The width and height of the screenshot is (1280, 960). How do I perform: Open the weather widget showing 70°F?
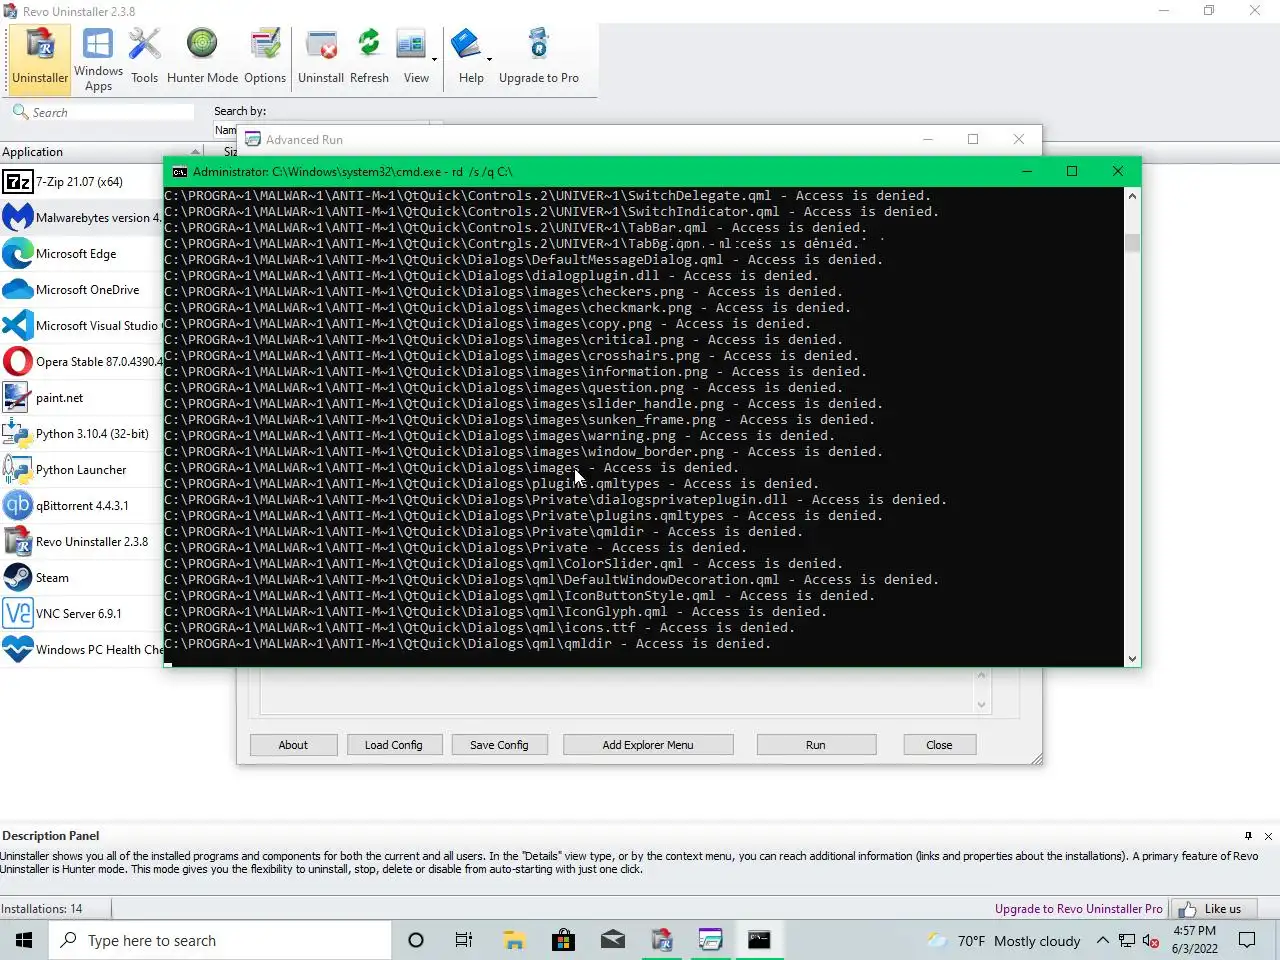pyautogui.click(x=1003, y=940)
